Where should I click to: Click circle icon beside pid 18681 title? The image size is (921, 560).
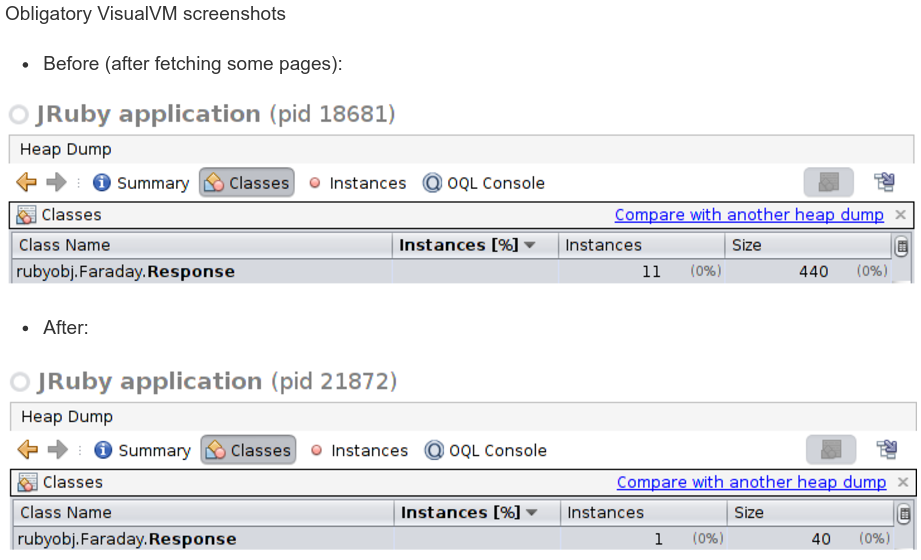[19, 115]
